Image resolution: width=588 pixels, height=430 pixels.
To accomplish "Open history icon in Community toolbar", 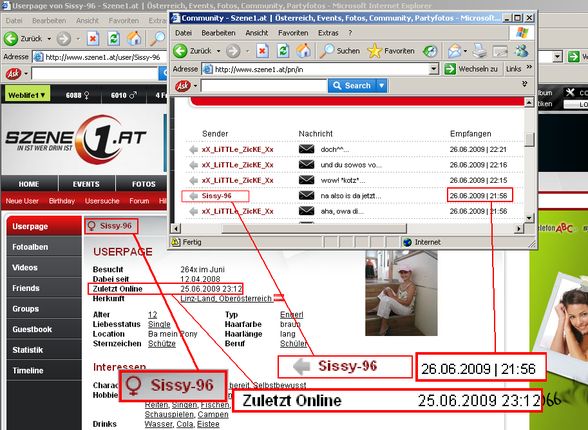I will [x=430, y=51].
